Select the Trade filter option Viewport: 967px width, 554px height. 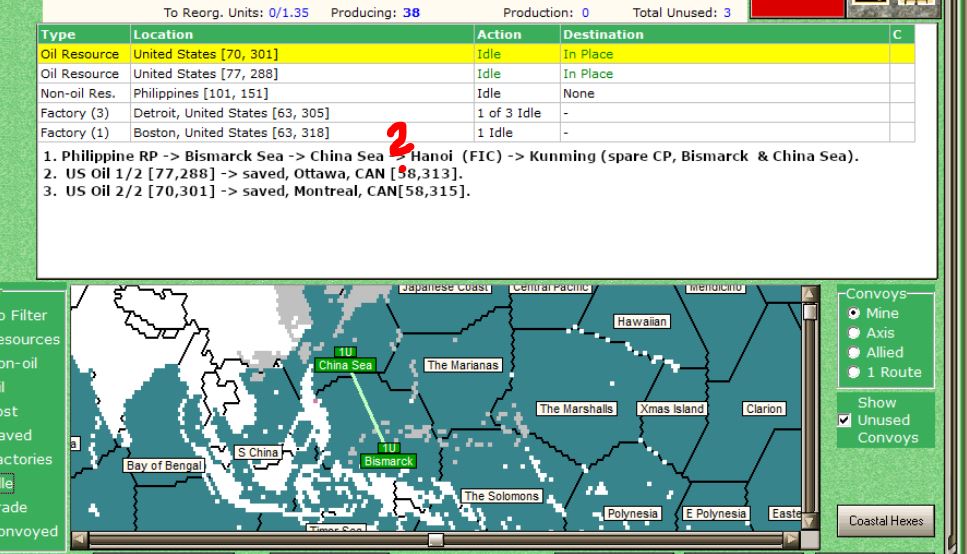click(14, 508)
